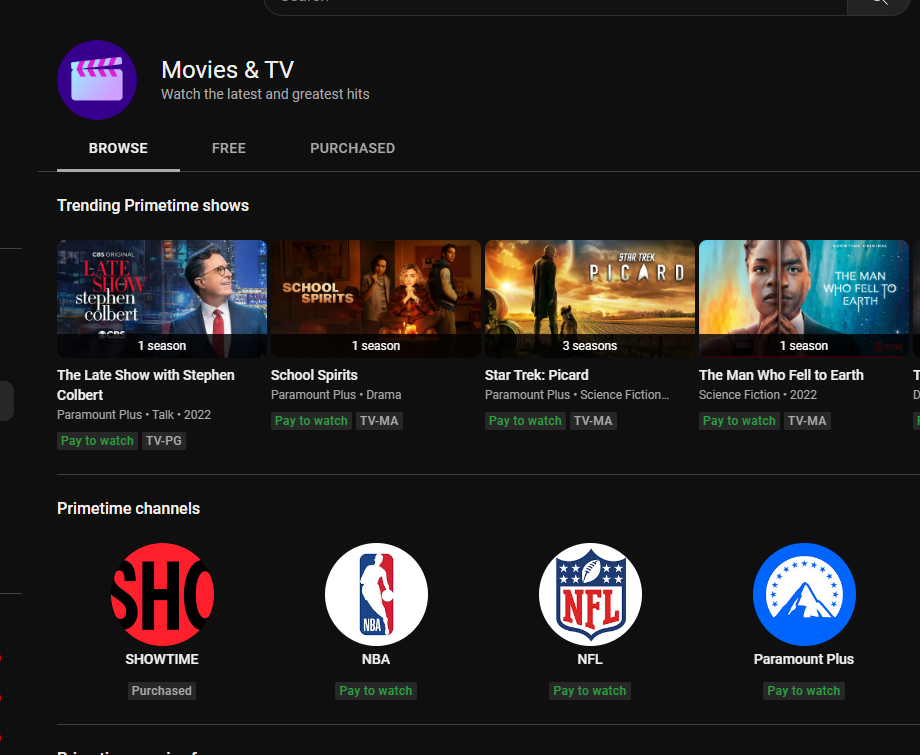Image resolution: width=920 pixels, height=755 pixels.
Task: Click the Star Trek: Picard title link
Action: [537, 375]
